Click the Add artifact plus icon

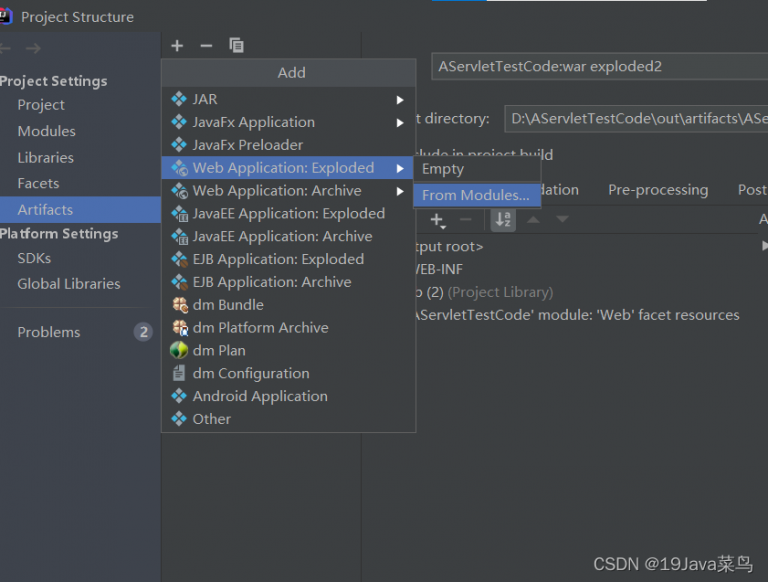coord(177,46)
